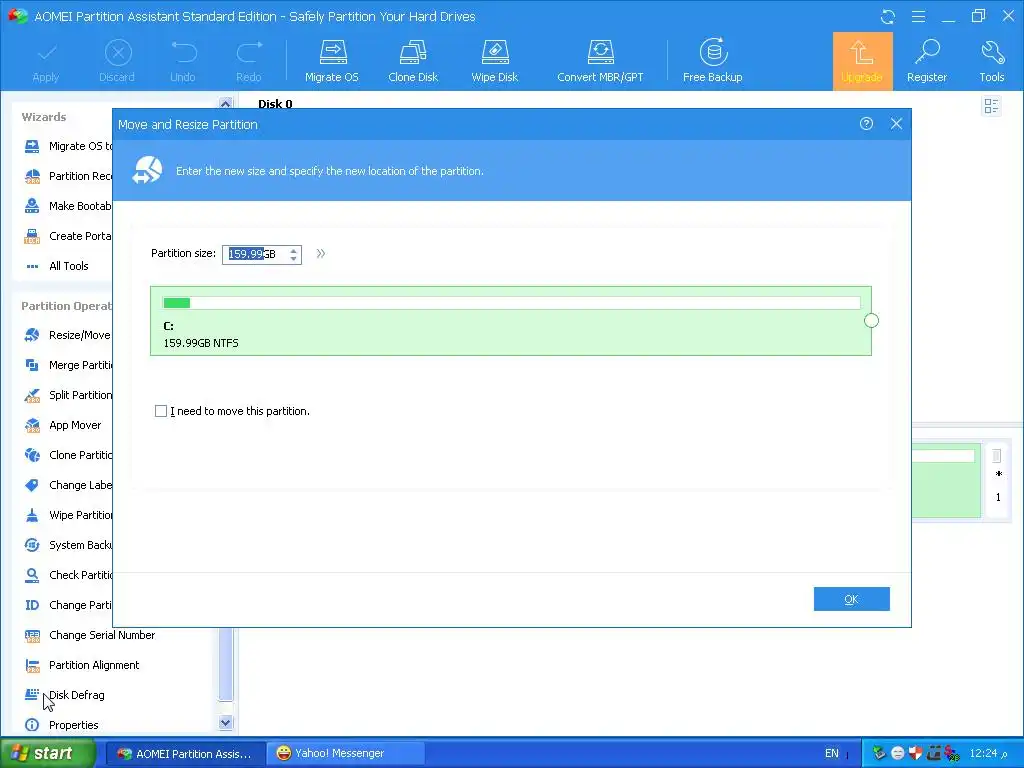Screen dimensions: 1024x768
Task: Open Disk Defrag in sidebar
Action: pos(64,695)
